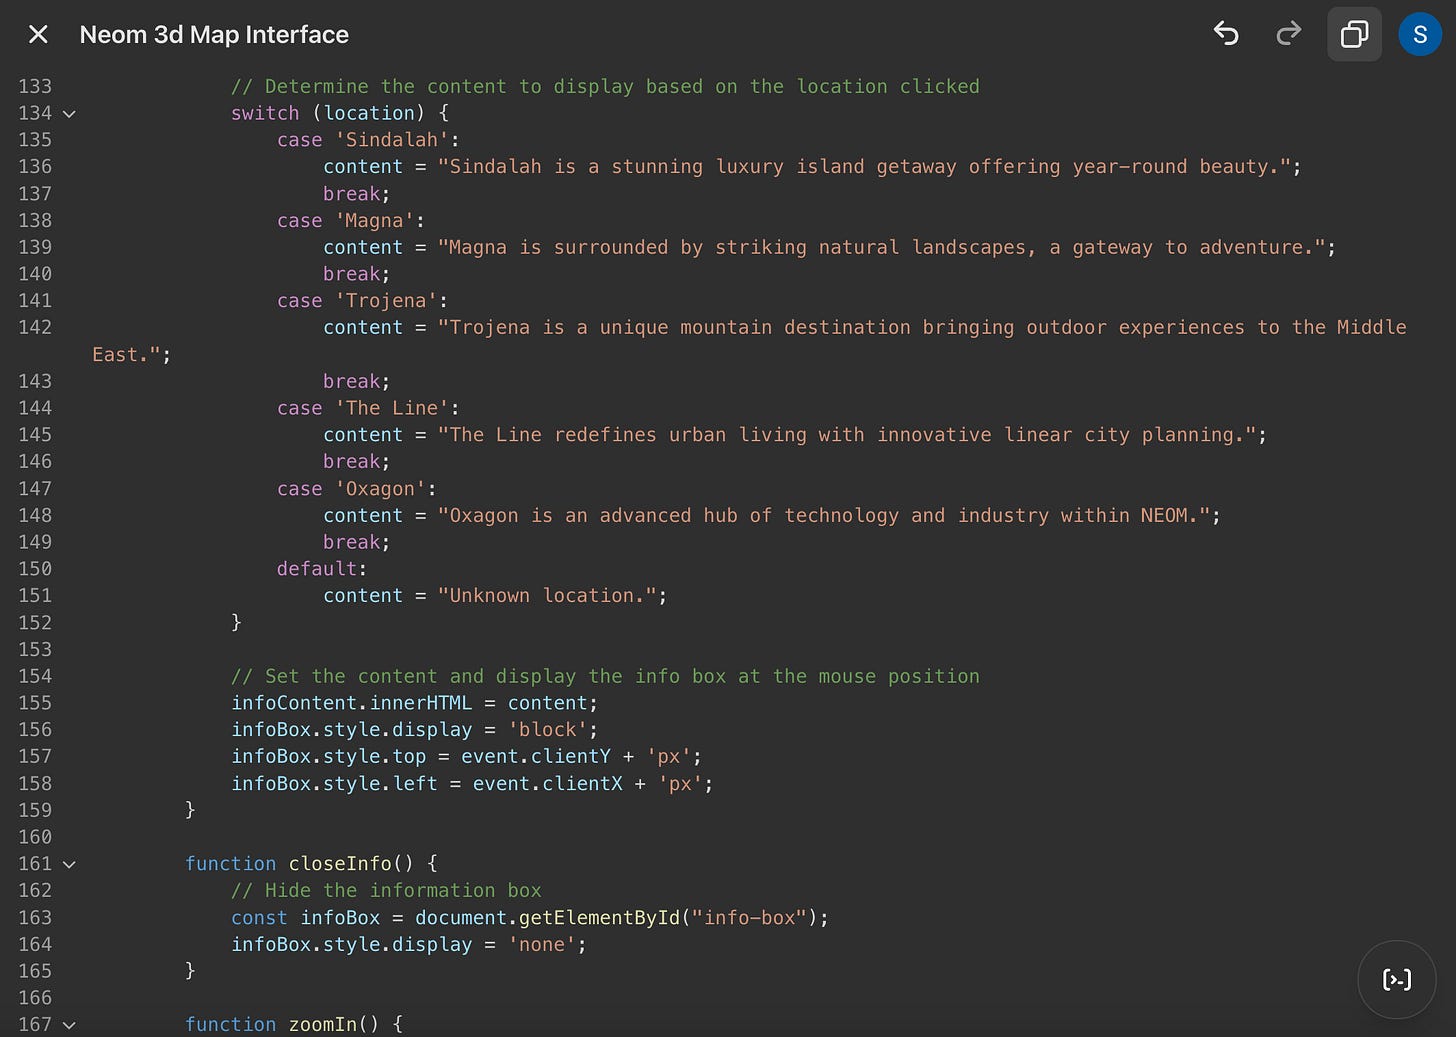Close the Neom 3d Map Interface panel
Screen dimensions: 1456x1037
point(38,35)
